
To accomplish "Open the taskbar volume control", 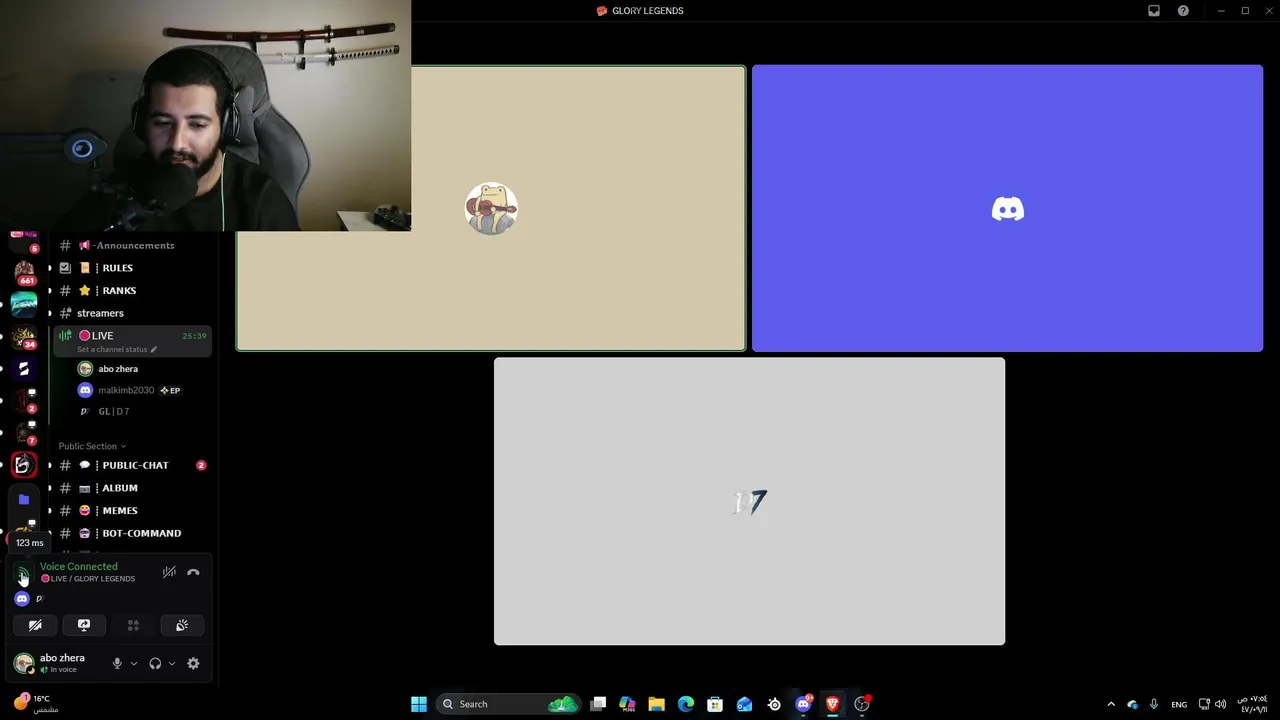I will (1220, 704).
